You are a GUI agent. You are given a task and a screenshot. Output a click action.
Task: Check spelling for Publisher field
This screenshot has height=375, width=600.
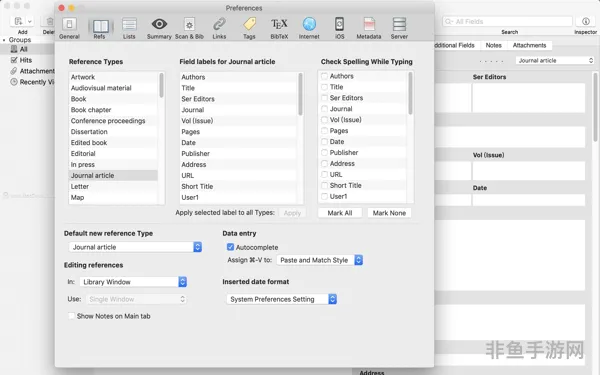click(x=324, y=153)
